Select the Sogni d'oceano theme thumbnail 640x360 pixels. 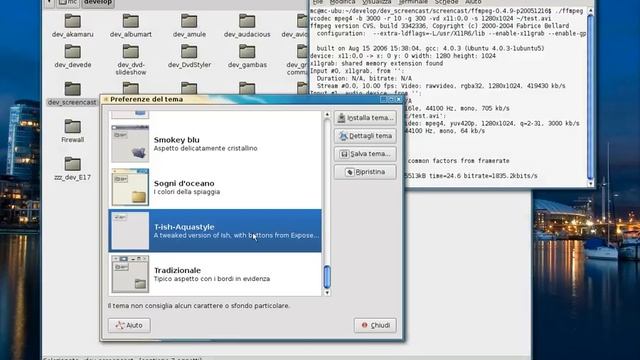point(130,187)
